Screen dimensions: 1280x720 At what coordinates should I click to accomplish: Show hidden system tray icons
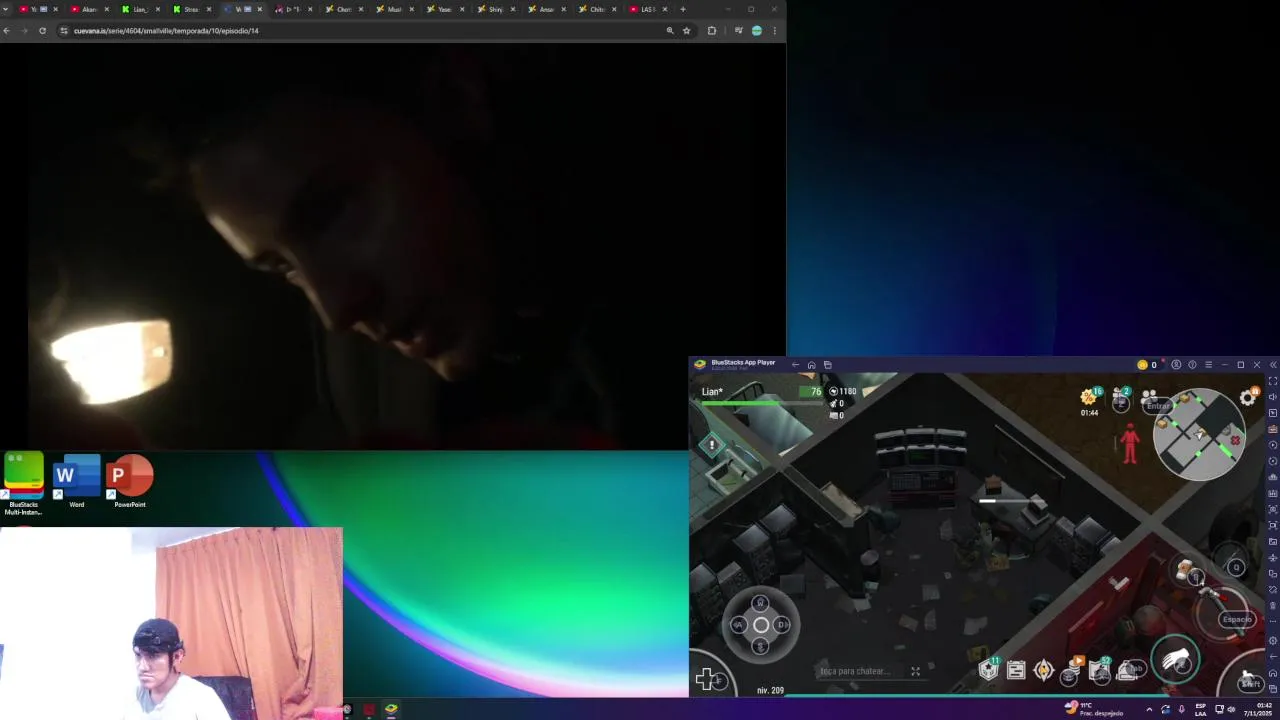[1148, 710]
